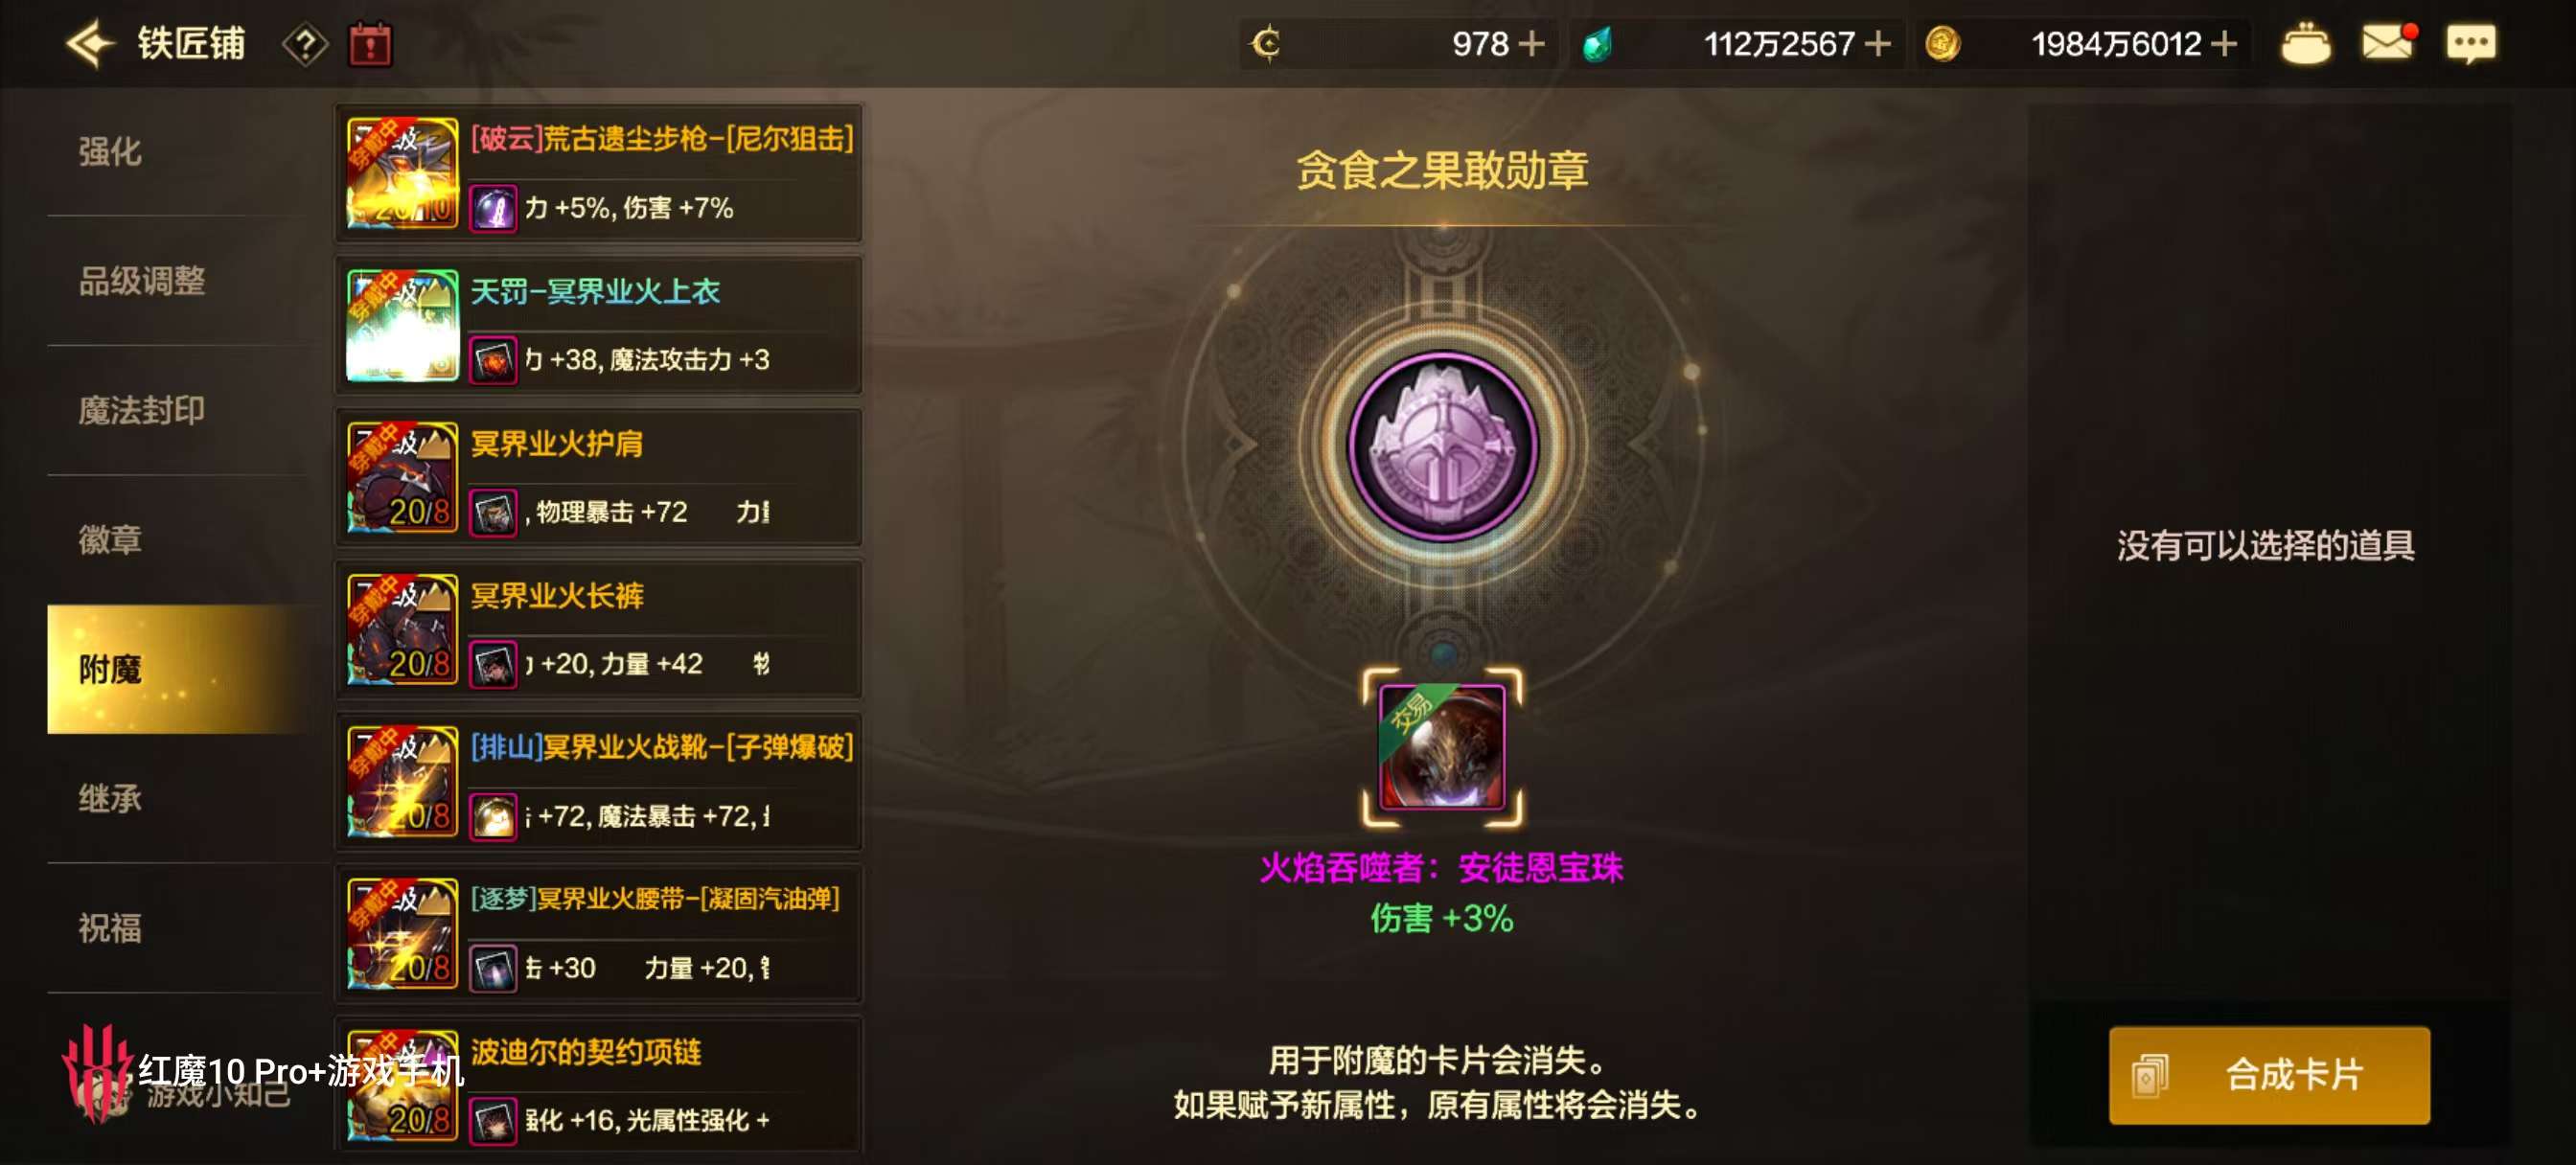Image resolution: width=2576 pixels, height=1165 pixels.
Task: Add more gold coins with plus
Action: pos(2224,44)
